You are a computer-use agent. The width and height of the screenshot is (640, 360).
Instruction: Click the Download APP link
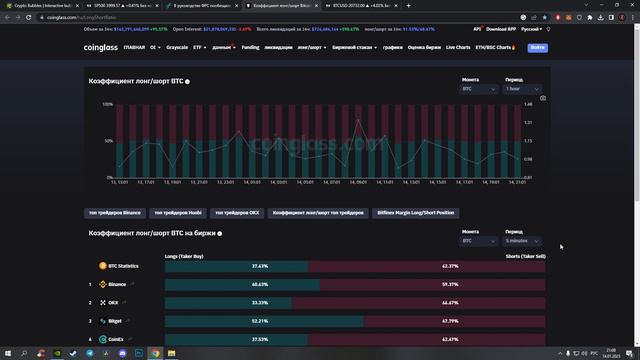[x=501, y=29]
